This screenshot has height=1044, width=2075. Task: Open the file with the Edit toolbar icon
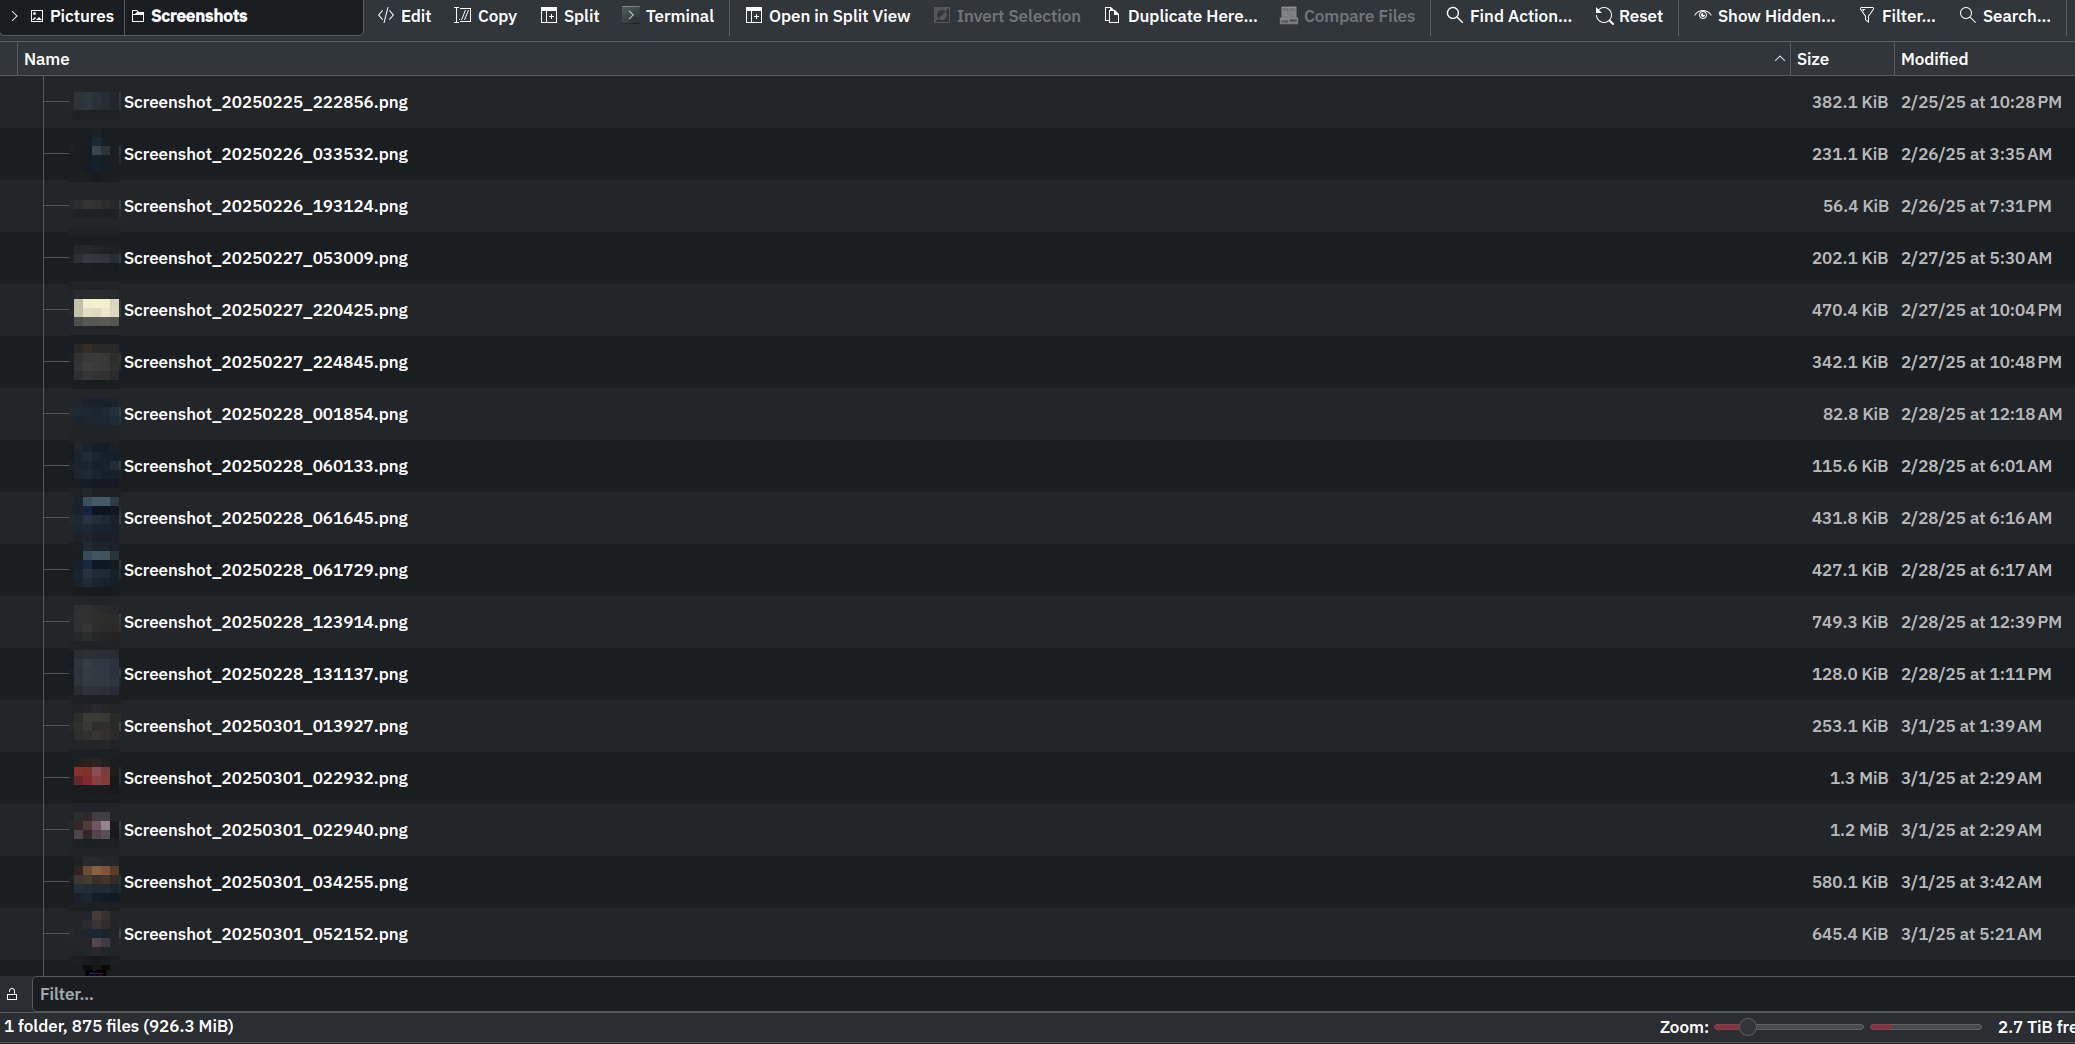403,15
